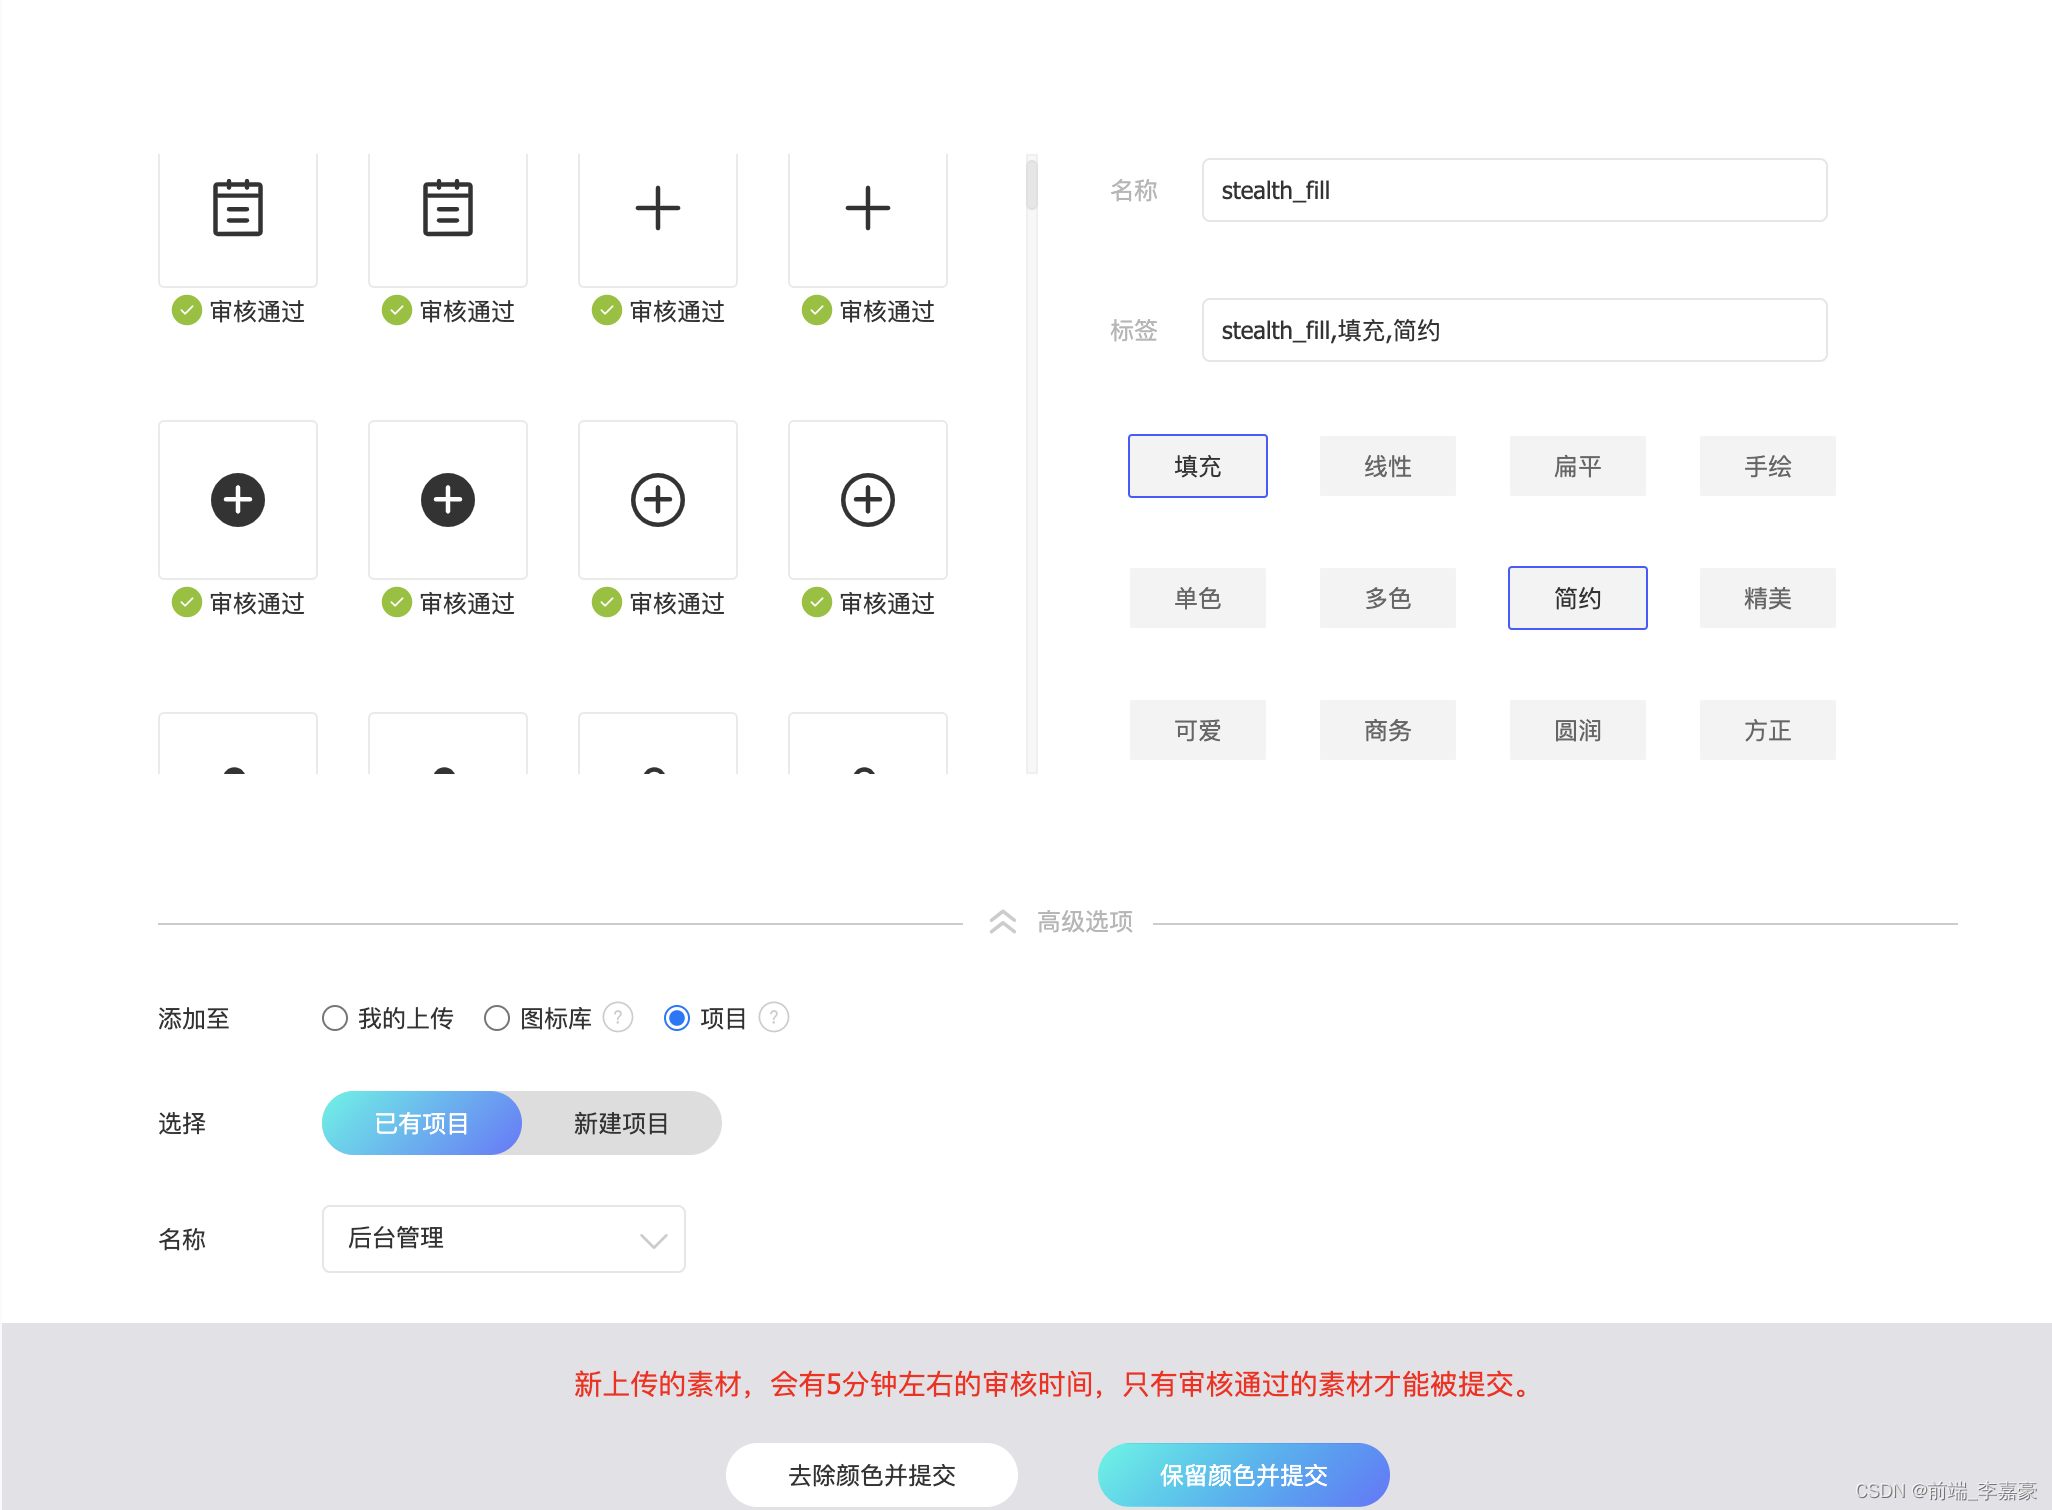Toggle the 方正 tag
Screen dimensions: 2052x1510
point(1768,730)
